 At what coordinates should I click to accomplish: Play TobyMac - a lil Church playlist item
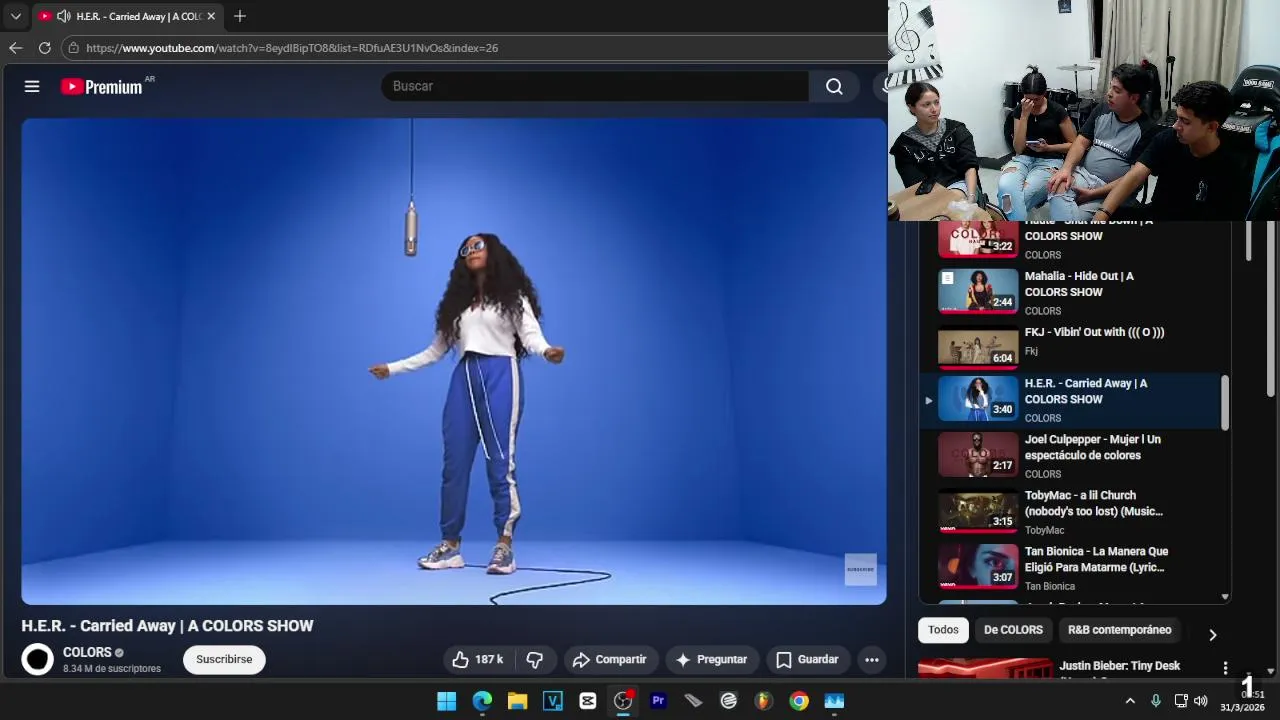(1070, 512)
